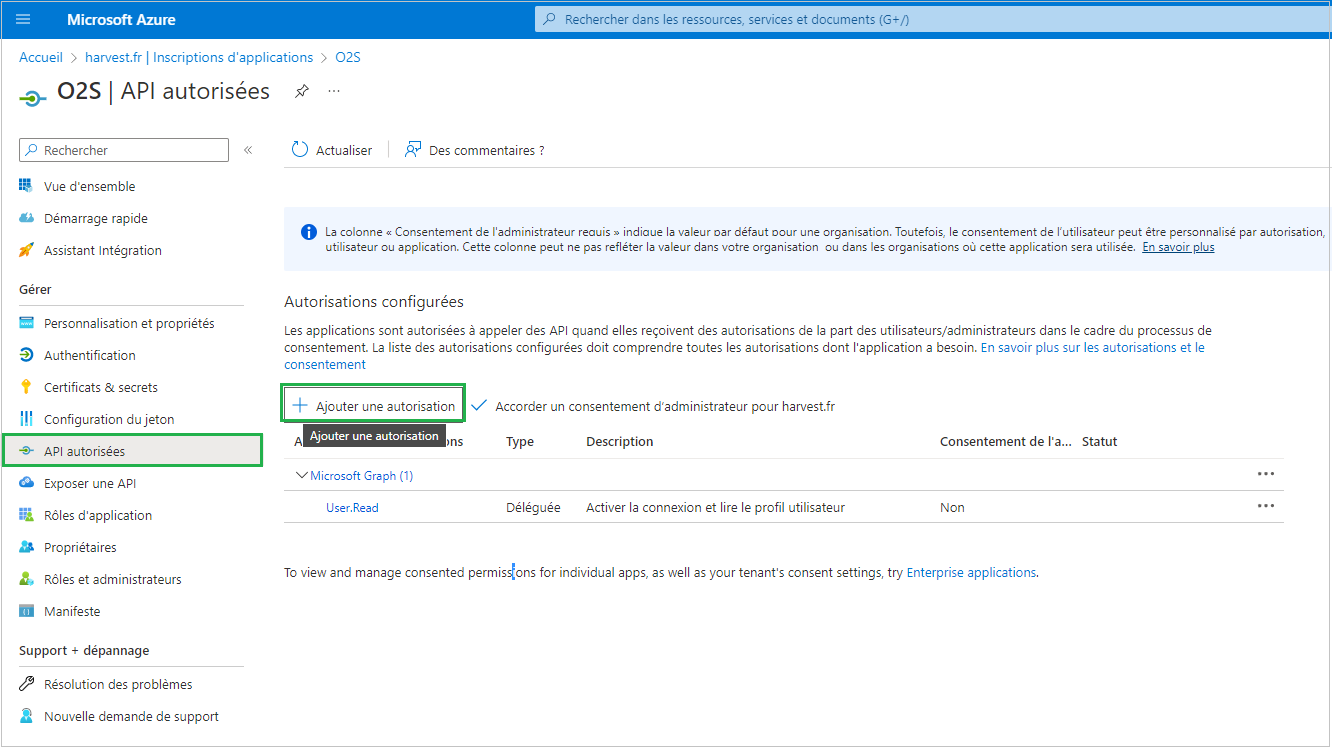The width and height of the screenshot is (1332, 748).
Task: Open the Manifeste page
Action: (x=72, y=611)
